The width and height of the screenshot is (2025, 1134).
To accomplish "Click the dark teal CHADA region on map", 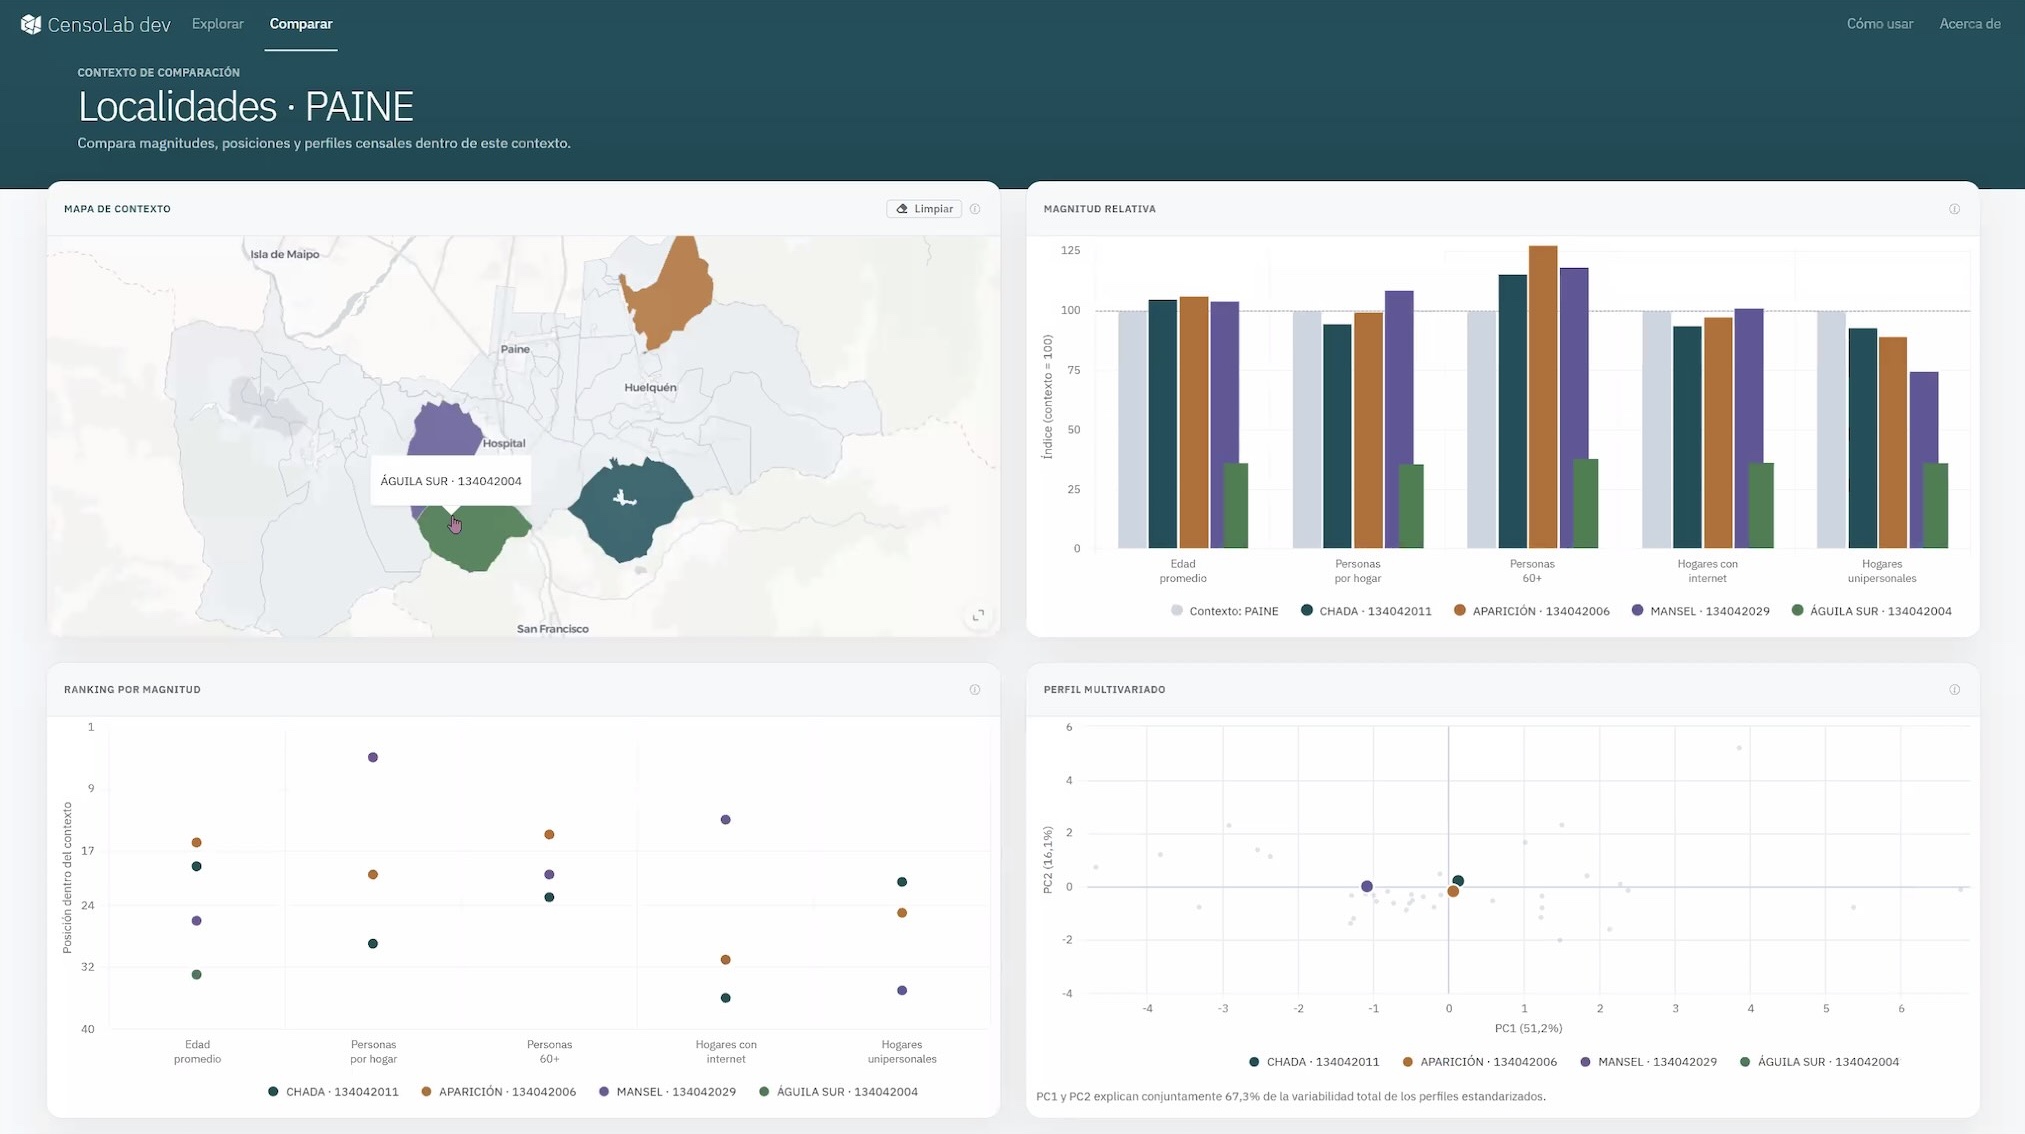I will (x=630, y=510).
